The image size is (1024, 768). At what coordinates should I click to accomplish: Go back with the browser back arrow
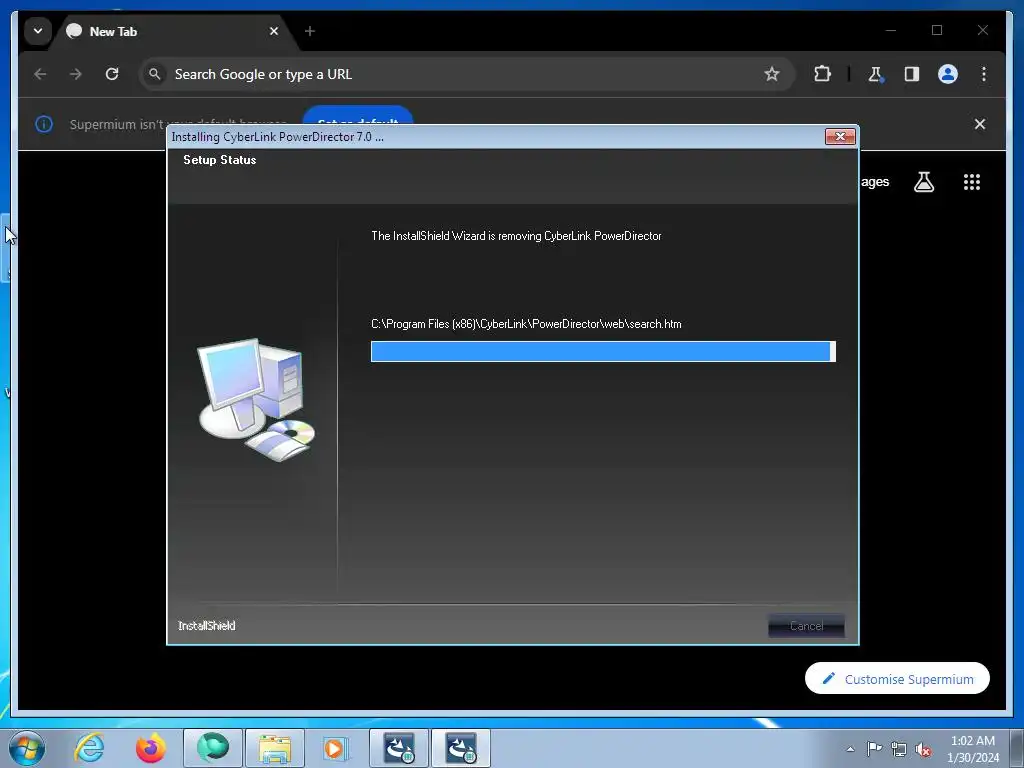pyautogui.click(x=40, y=74)
